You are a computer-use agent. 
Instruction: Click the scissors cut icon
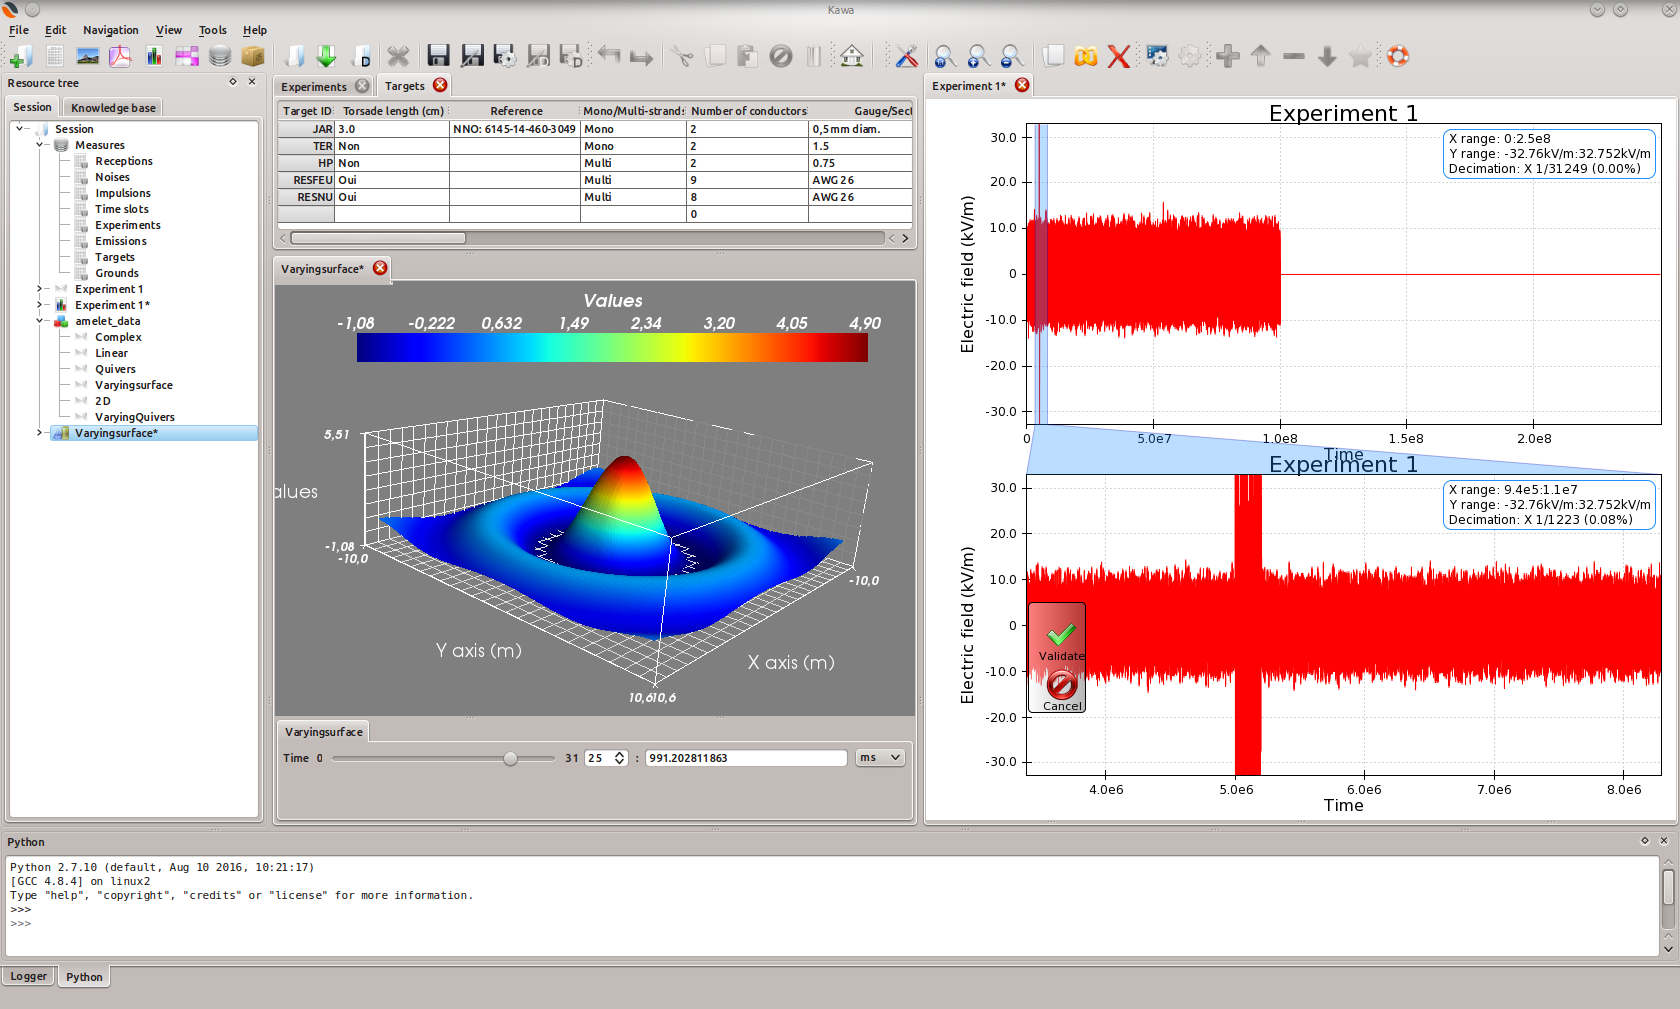(683, 56)
